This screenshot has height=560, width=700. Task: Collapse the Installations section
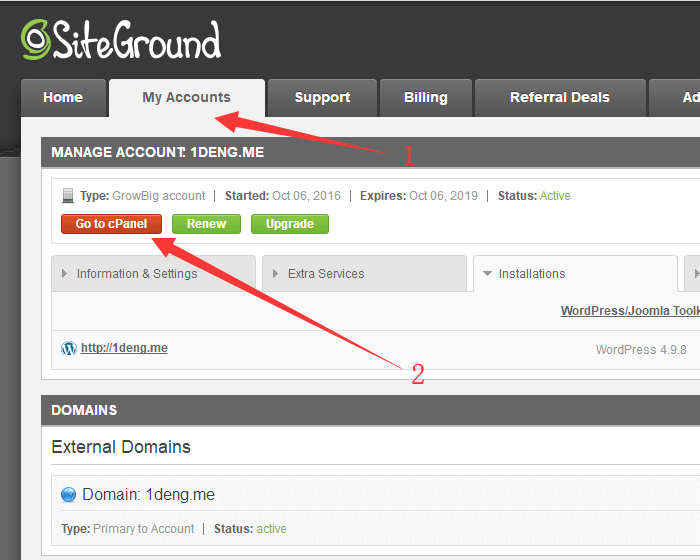pos(531,274)
